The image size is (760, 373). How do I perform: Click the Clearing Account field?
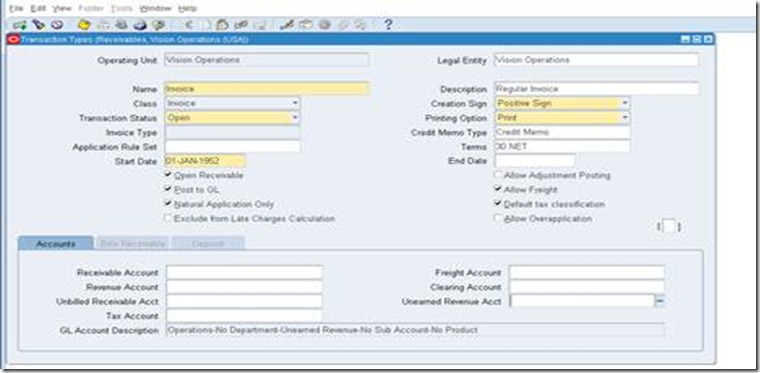click(586, 287)
